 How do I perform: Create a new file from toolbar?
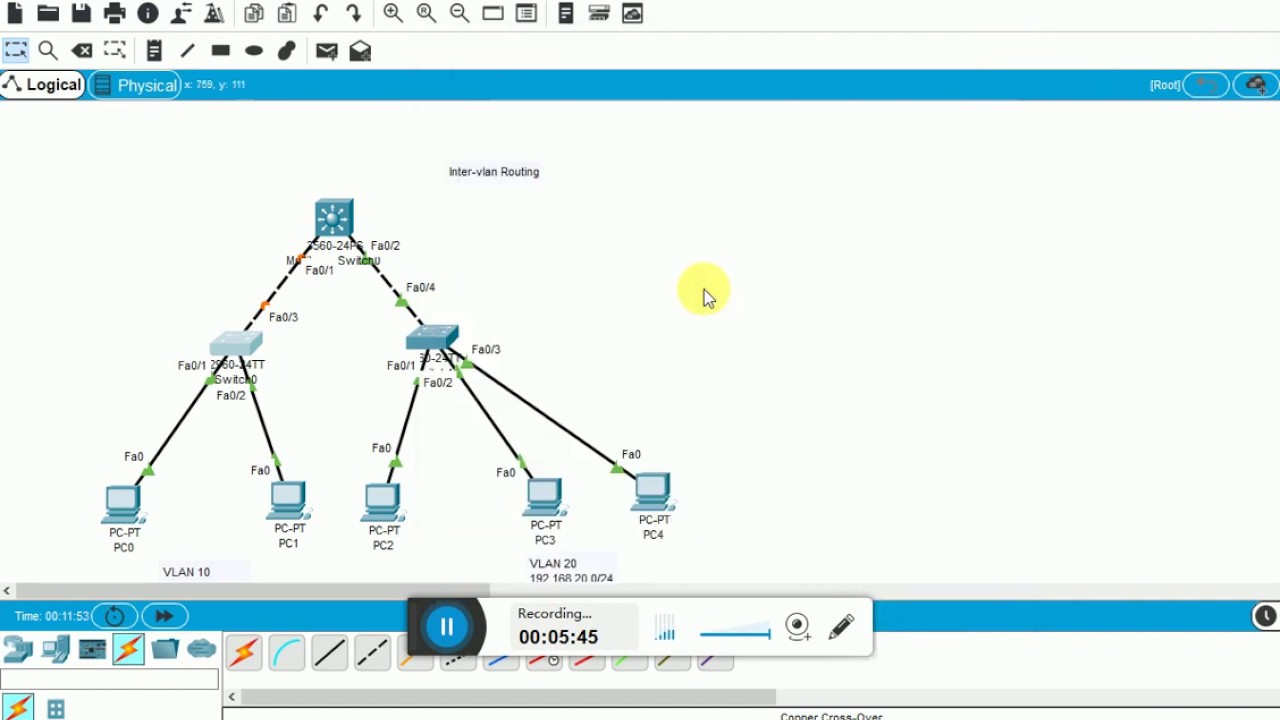pyautogui.click(x=15, y=13)
